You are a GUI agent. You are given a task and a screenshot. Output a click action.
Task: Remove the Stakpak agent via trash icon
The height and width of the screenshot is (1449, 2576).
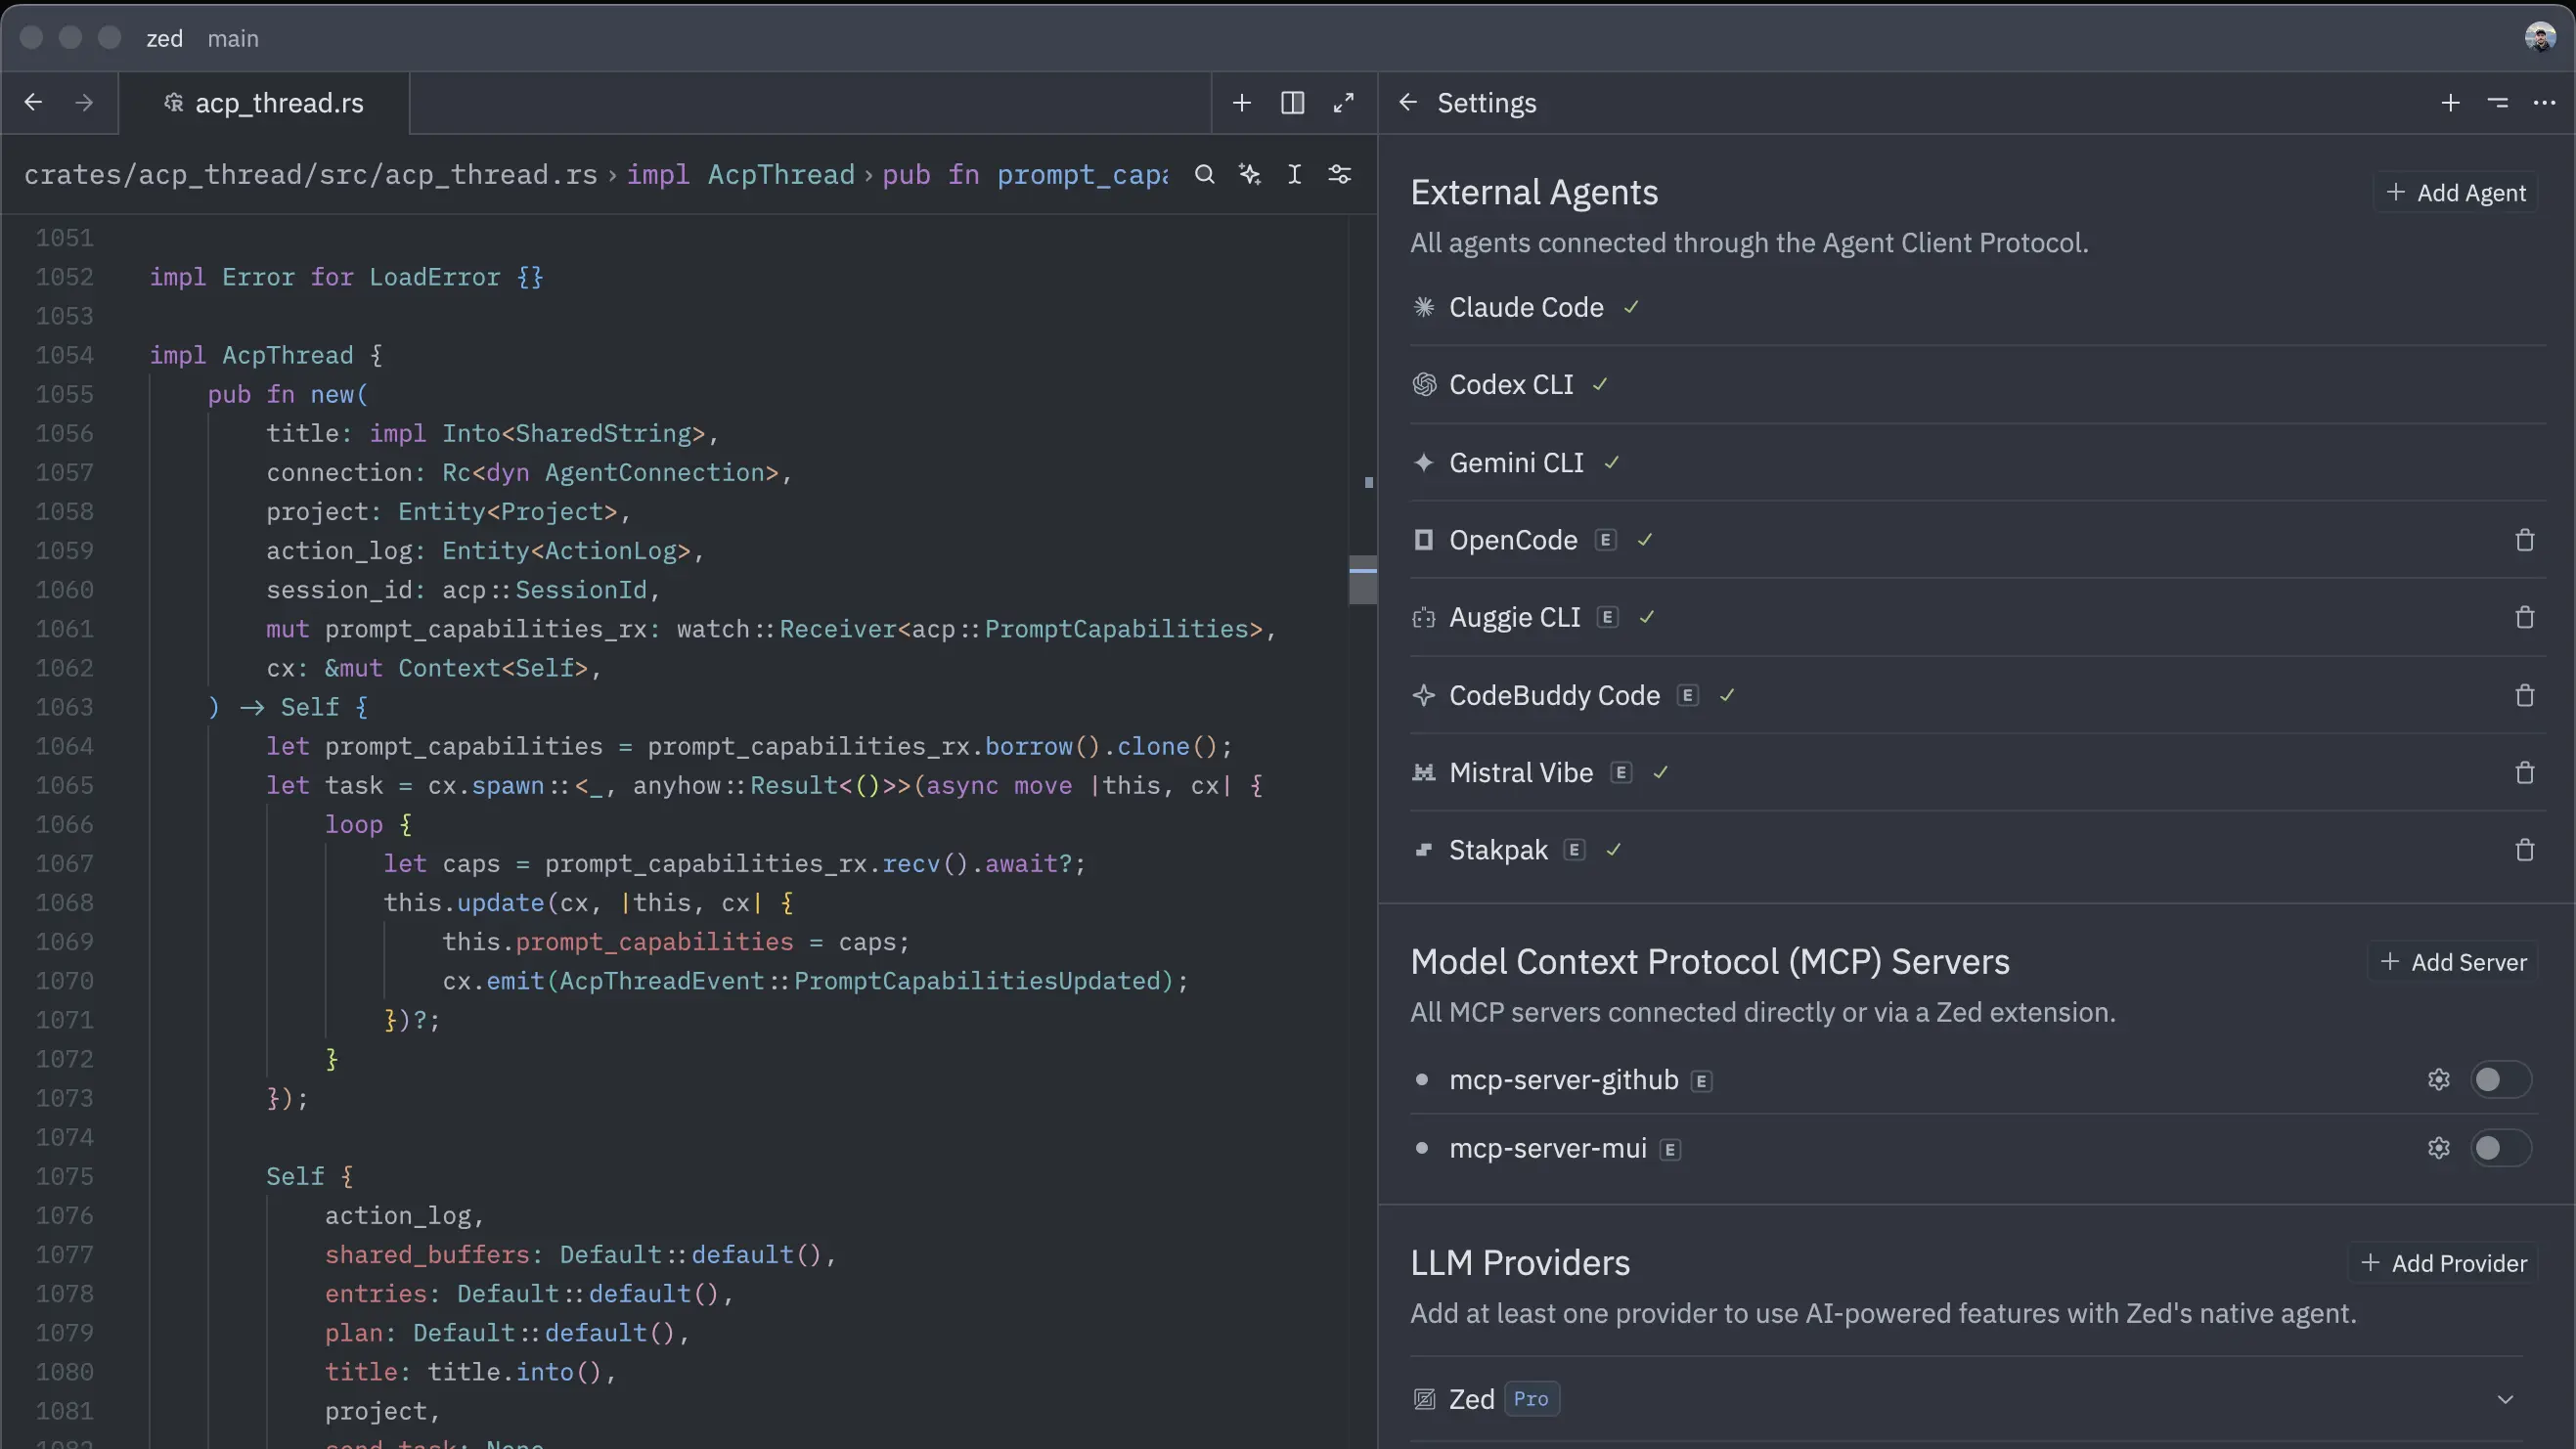click(x=2524, y=850)
